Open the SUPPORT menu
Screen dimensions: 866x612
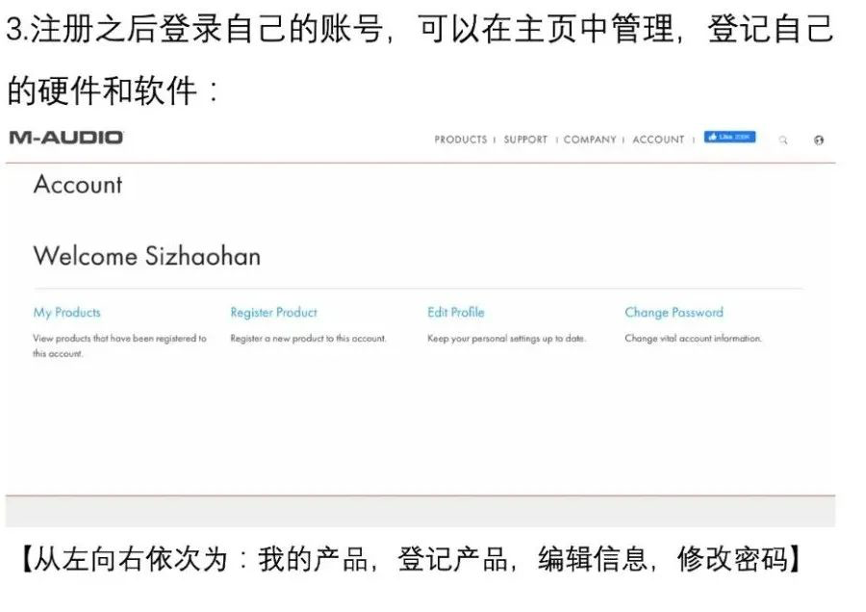point(525,140)
